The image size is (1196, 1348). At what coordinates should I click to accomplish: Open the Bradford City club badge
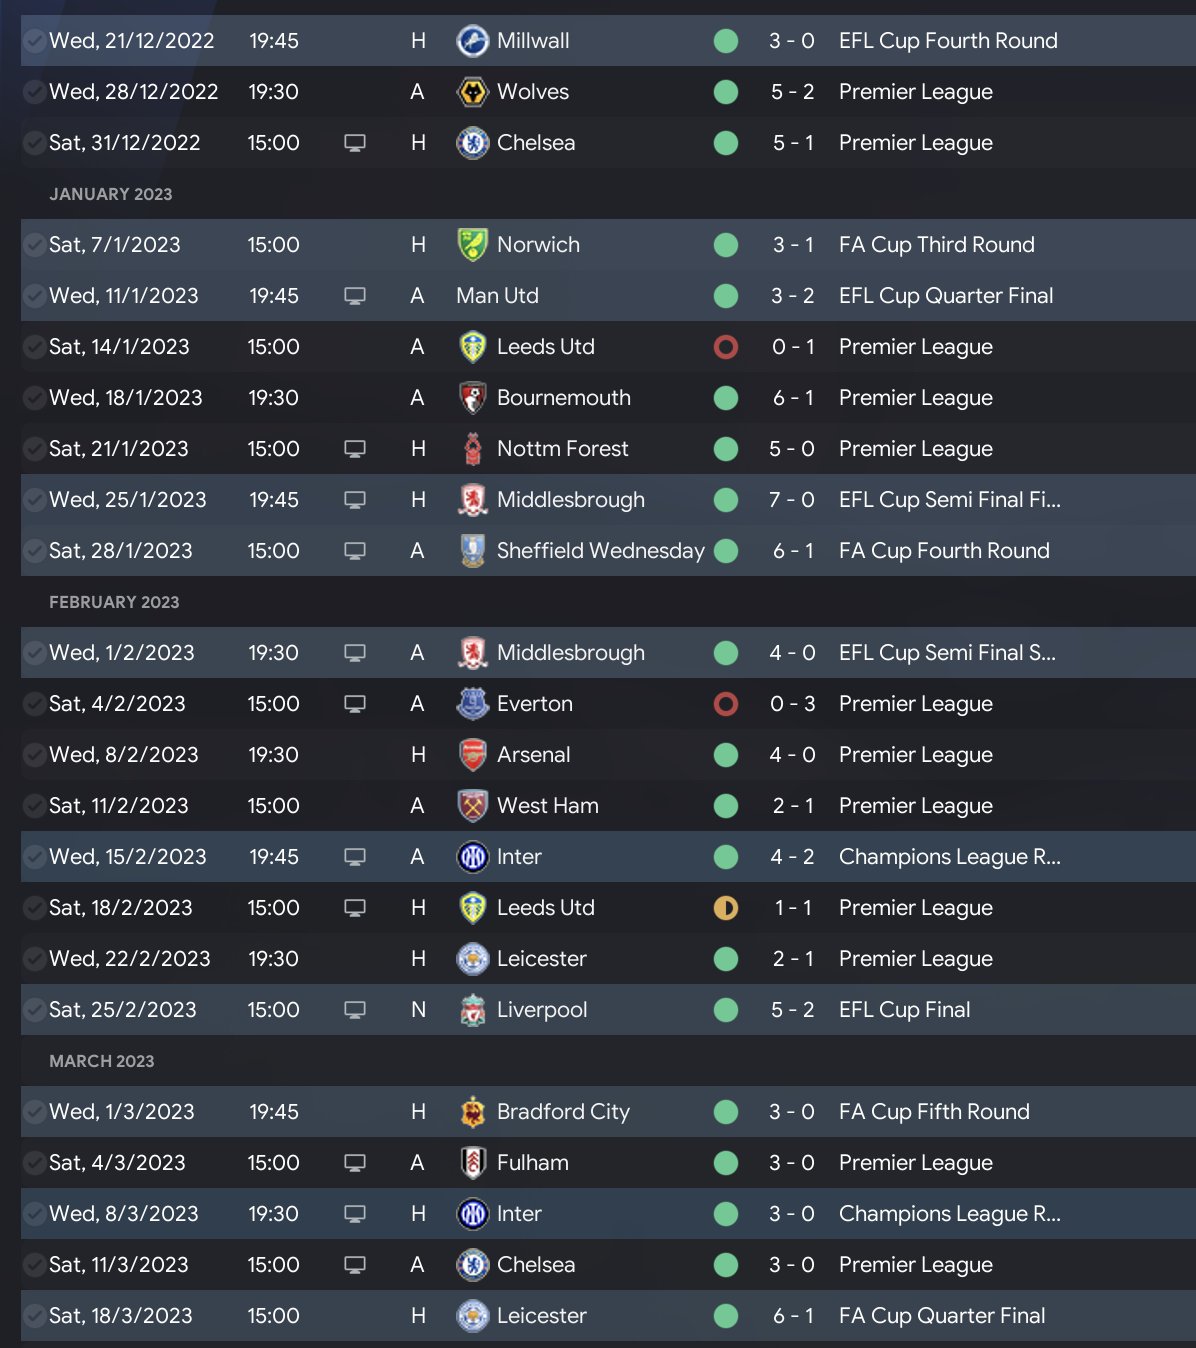[x=472, y=1112]
